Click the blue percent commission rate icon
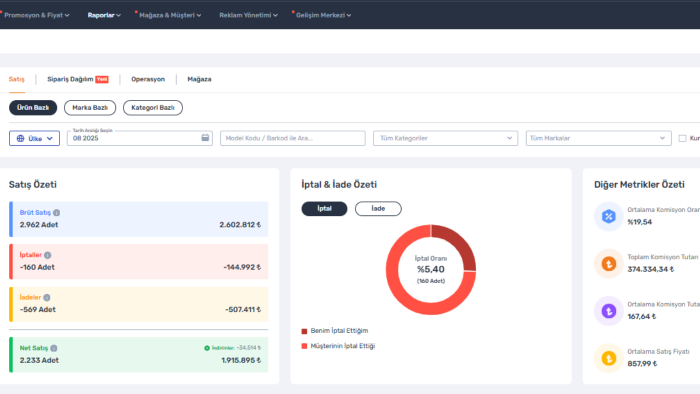The width and height of the screenshot is (700, 394). (x=608, y=216)
